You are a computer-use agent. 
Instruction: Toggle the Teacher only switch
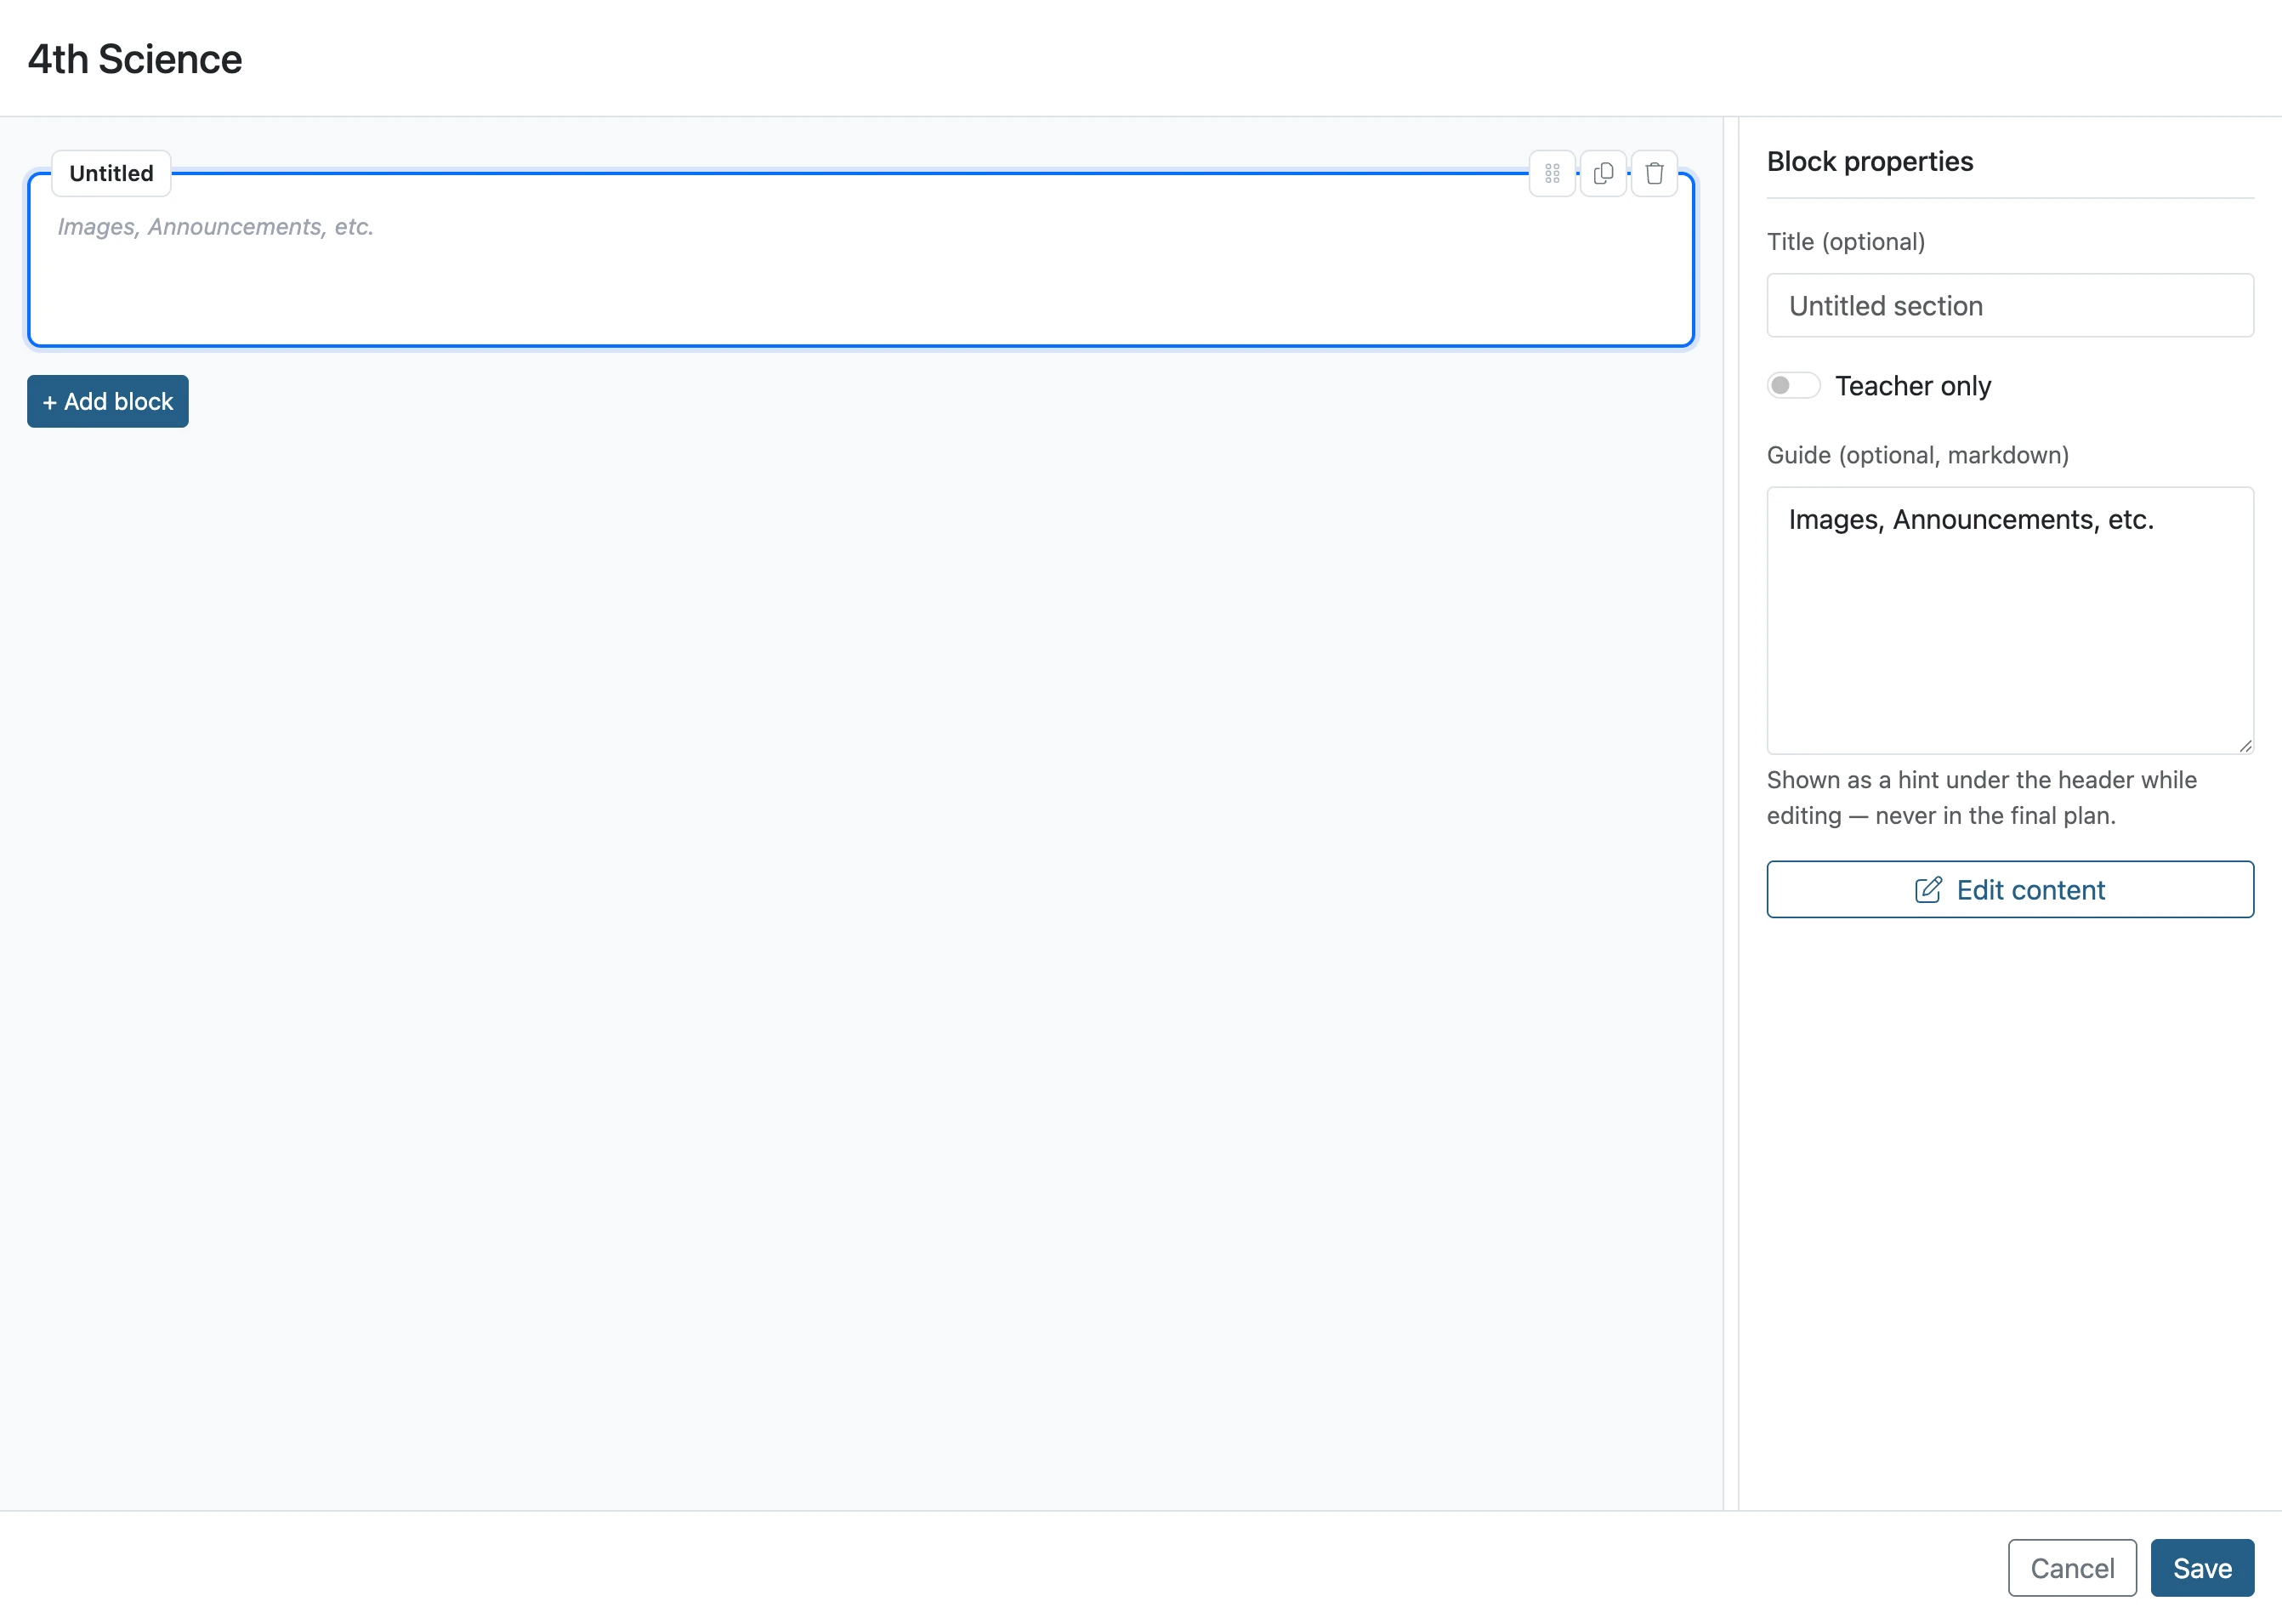1793,386
